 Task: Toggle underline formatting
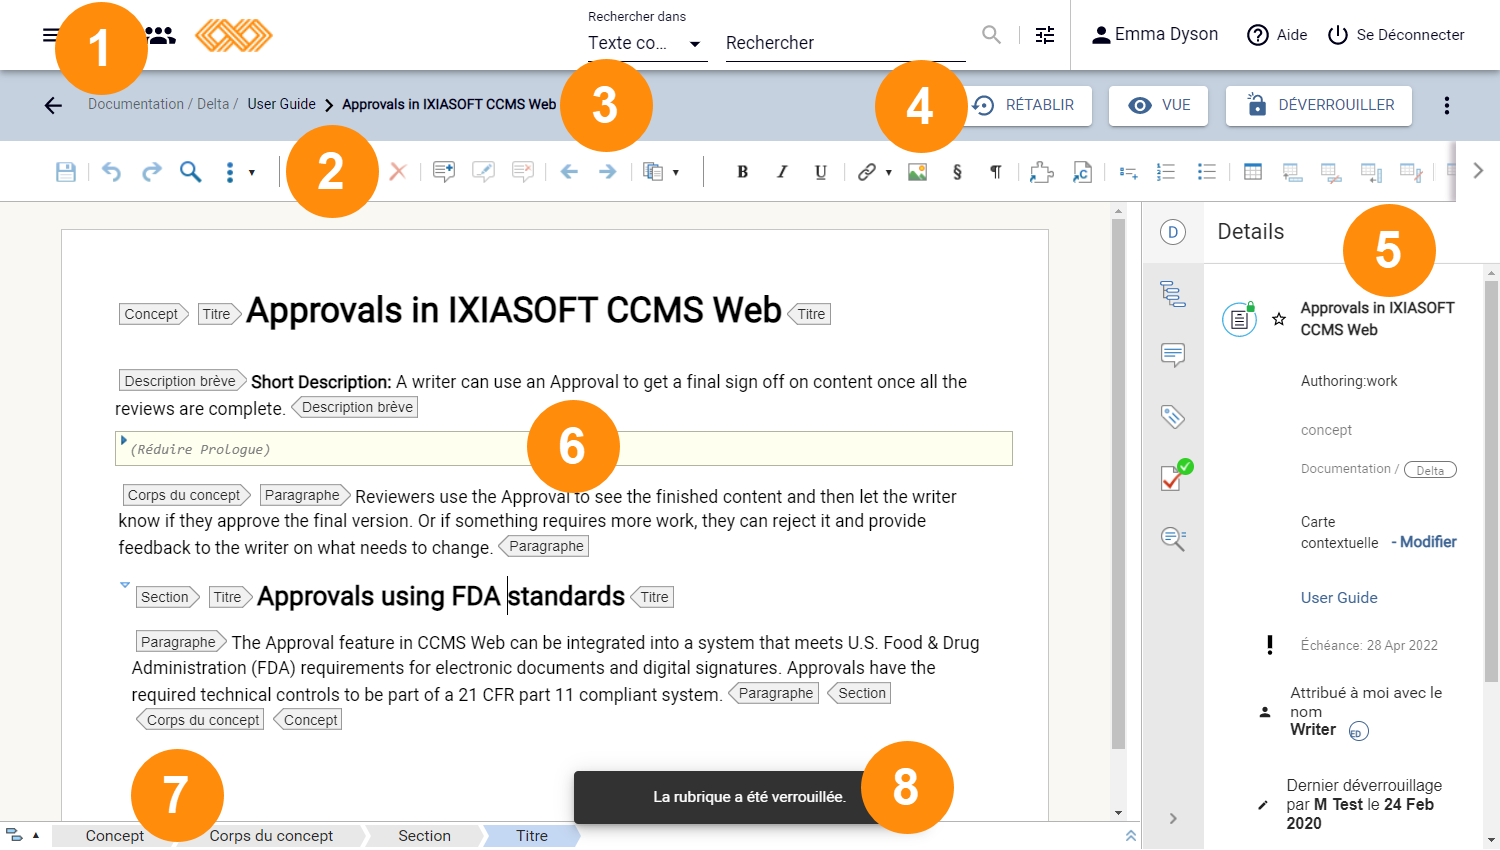pos(821,172)
